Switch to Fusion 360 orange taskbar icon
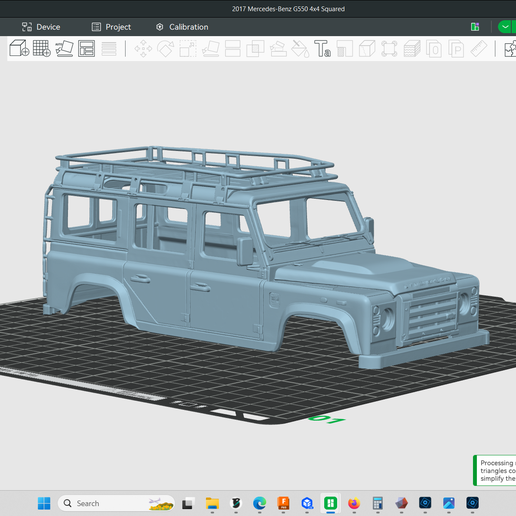516x516 pixels. [x=283, y=503]
